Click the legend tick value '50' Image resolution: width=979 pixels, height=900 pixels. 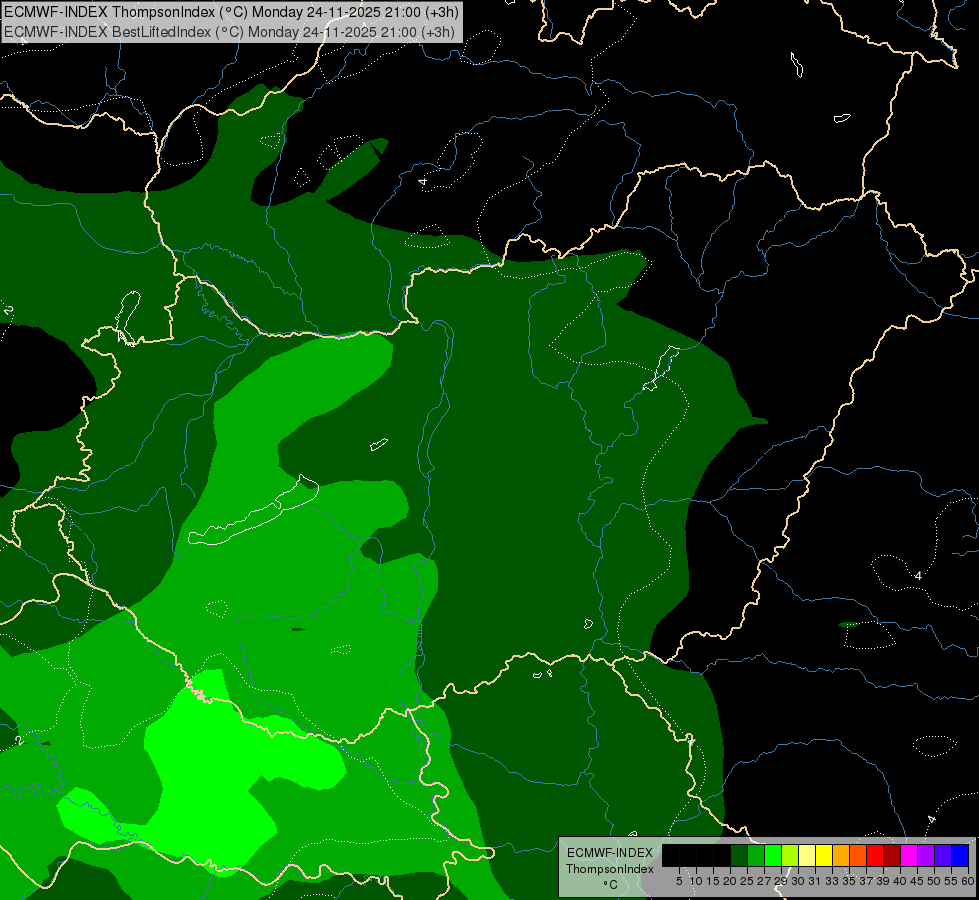(x=933, y=881)
